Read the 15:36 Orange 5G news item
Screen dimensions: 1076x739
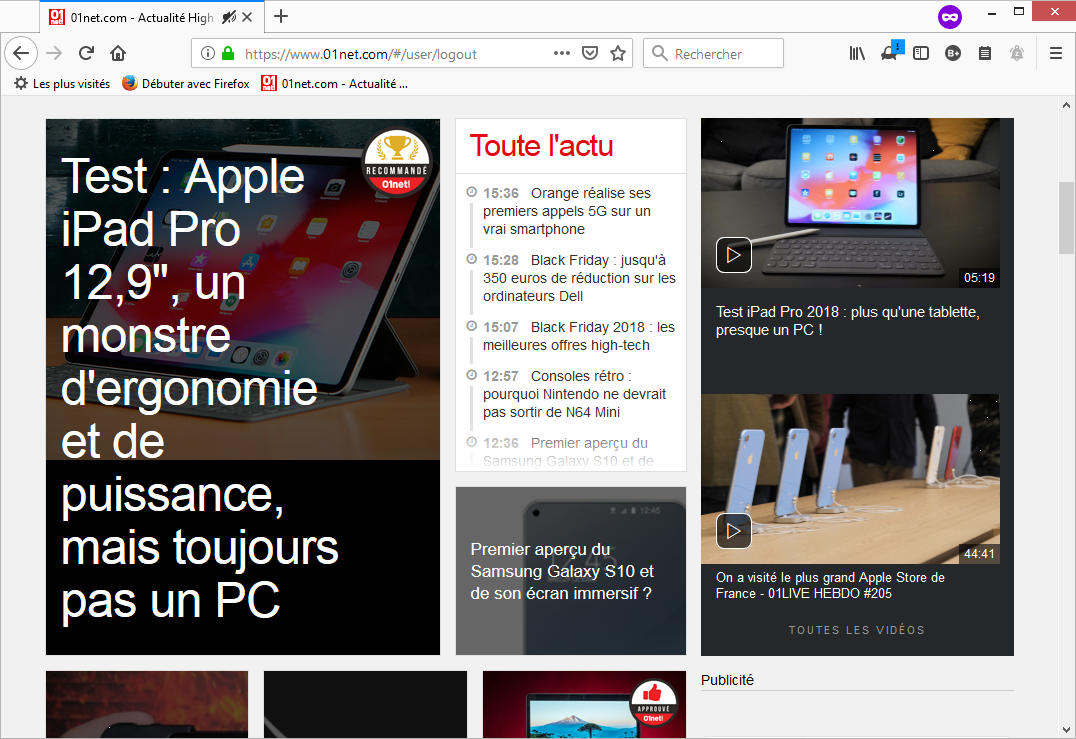point(567,211)
